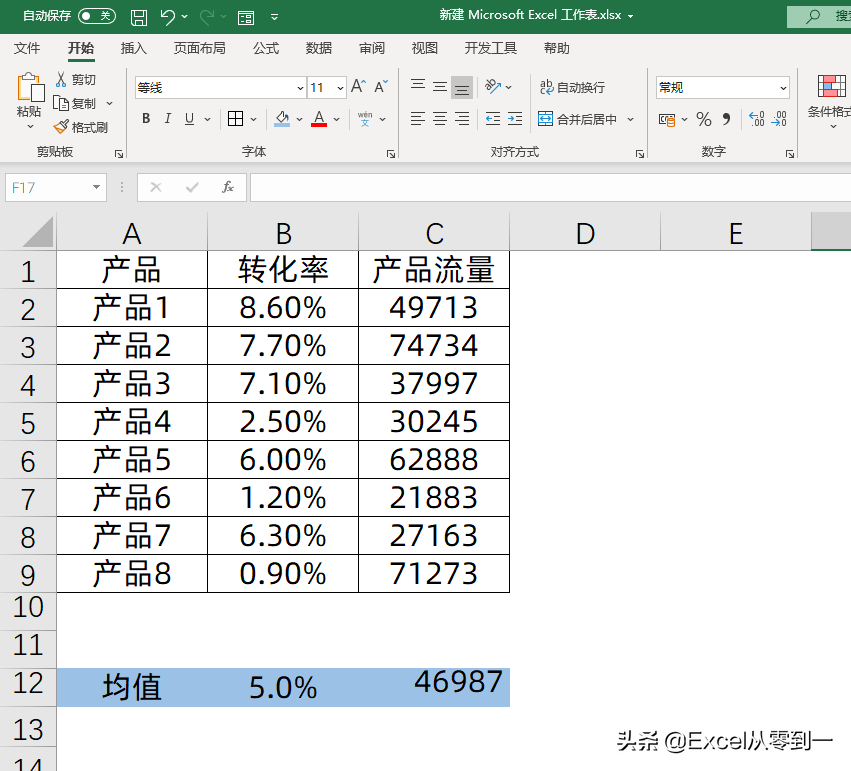
Task: Open the fill color dropdown arrow
Action: click(x=299, y=119)
